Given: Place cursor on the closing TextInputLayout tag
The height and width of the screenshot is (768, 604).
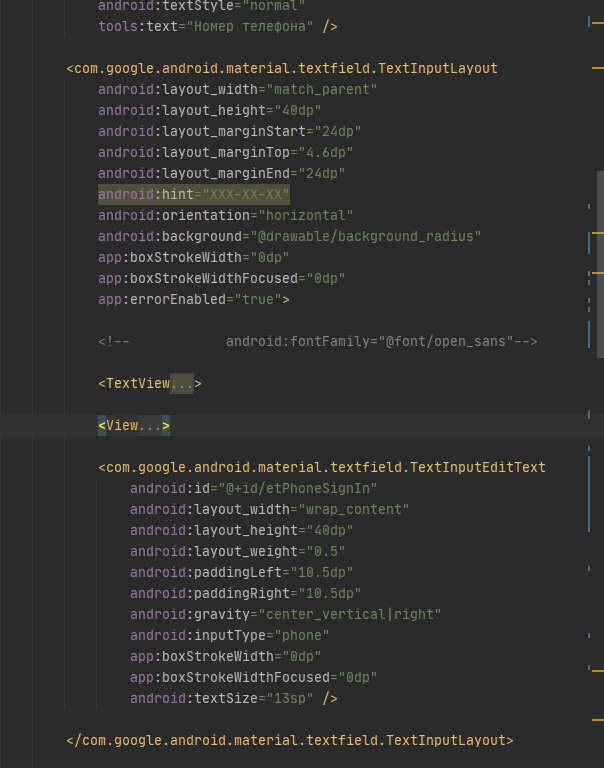Looking at the screenshot, I should (290, 741).
